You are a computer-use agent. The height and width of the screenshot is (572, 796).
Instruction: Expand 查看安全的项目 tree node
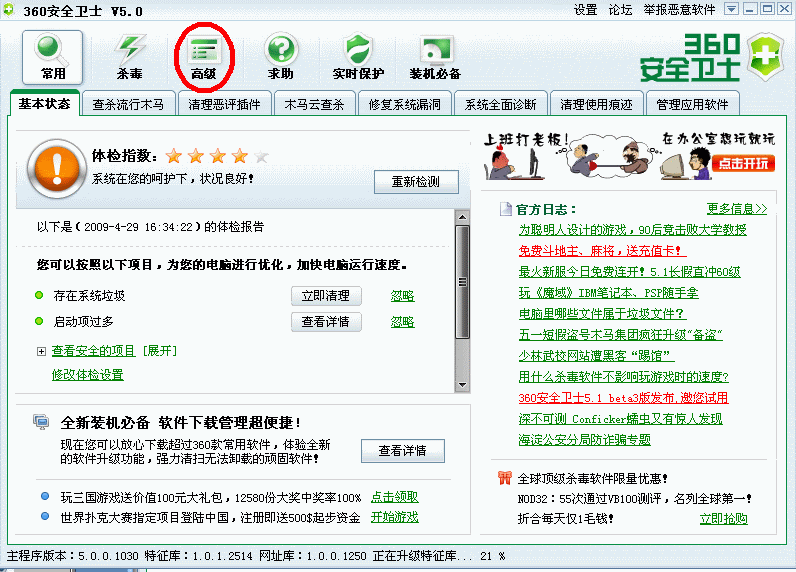tap(41, 351)
